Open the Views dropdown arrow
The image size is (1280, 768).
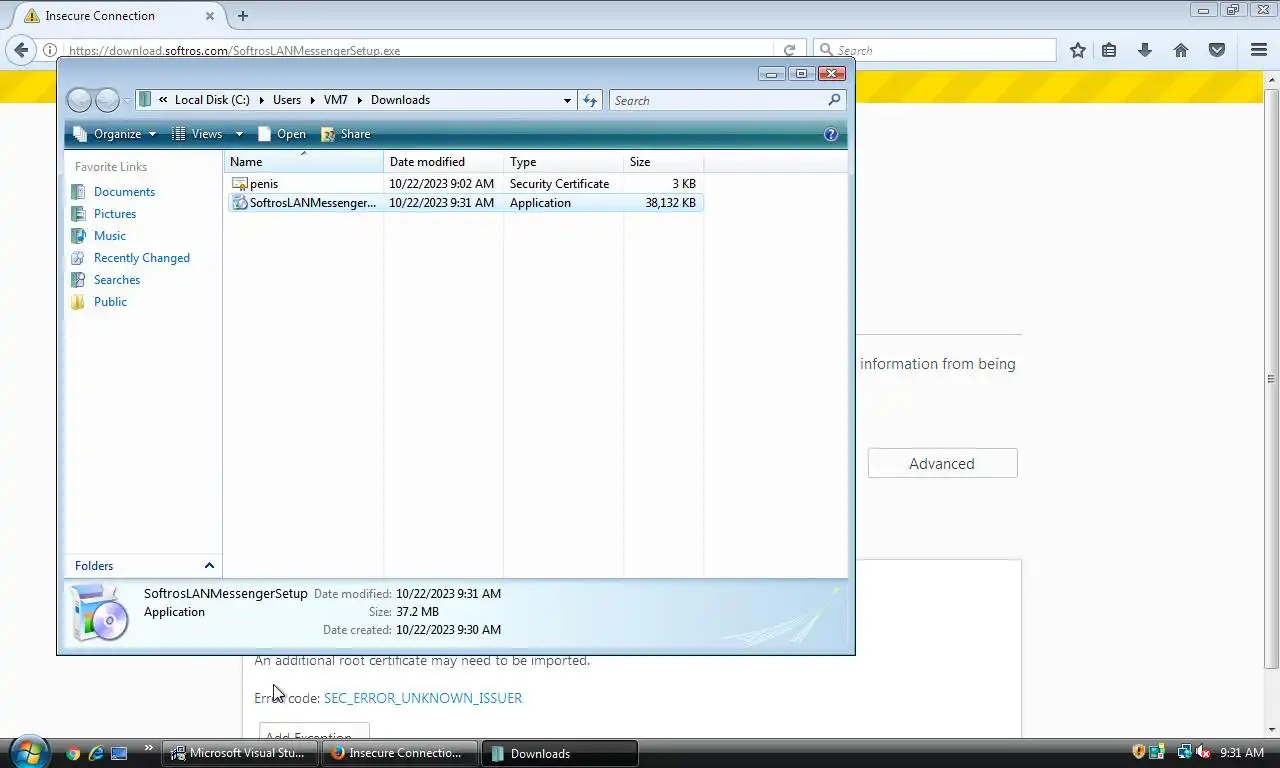[x=239, y=134]
